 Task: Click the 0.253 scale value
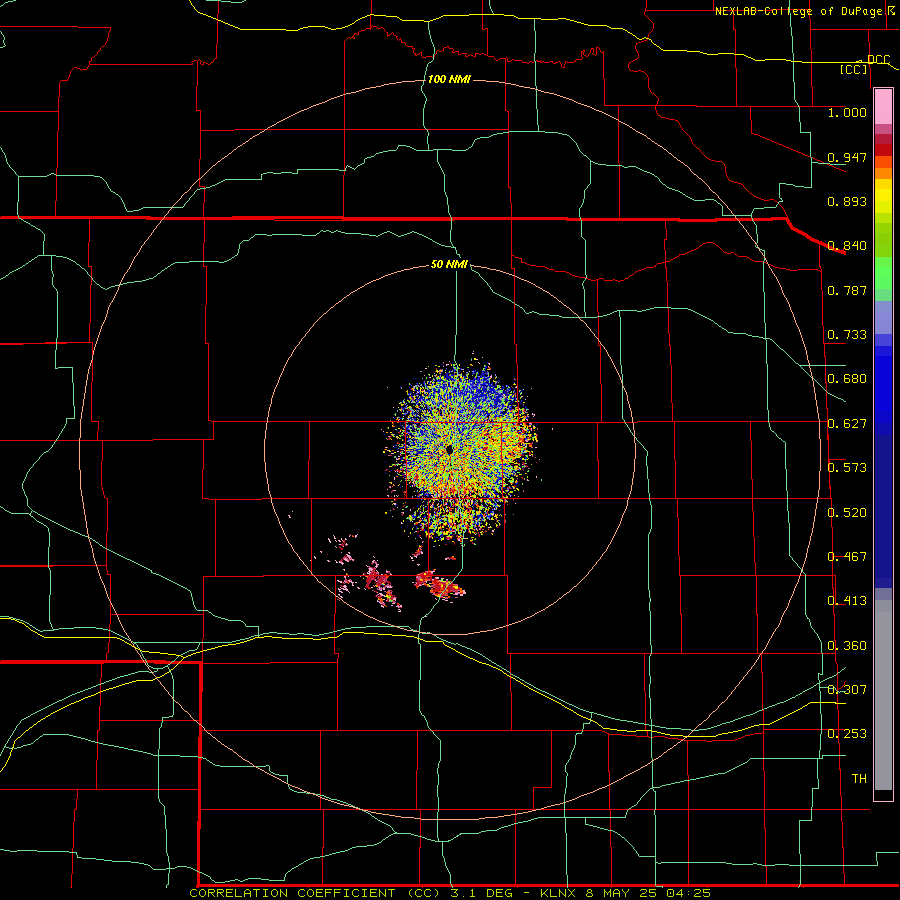(847, 734)
